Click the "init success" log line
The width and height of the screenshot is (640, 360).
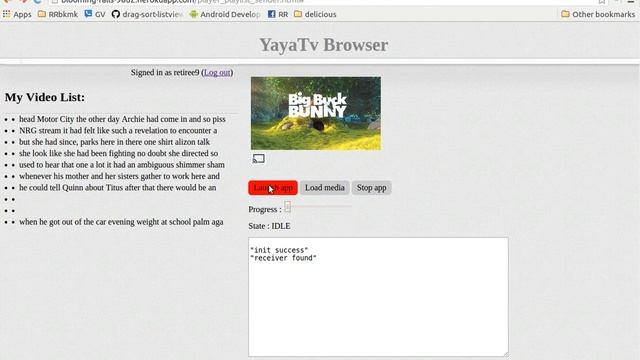click(279, 250)
